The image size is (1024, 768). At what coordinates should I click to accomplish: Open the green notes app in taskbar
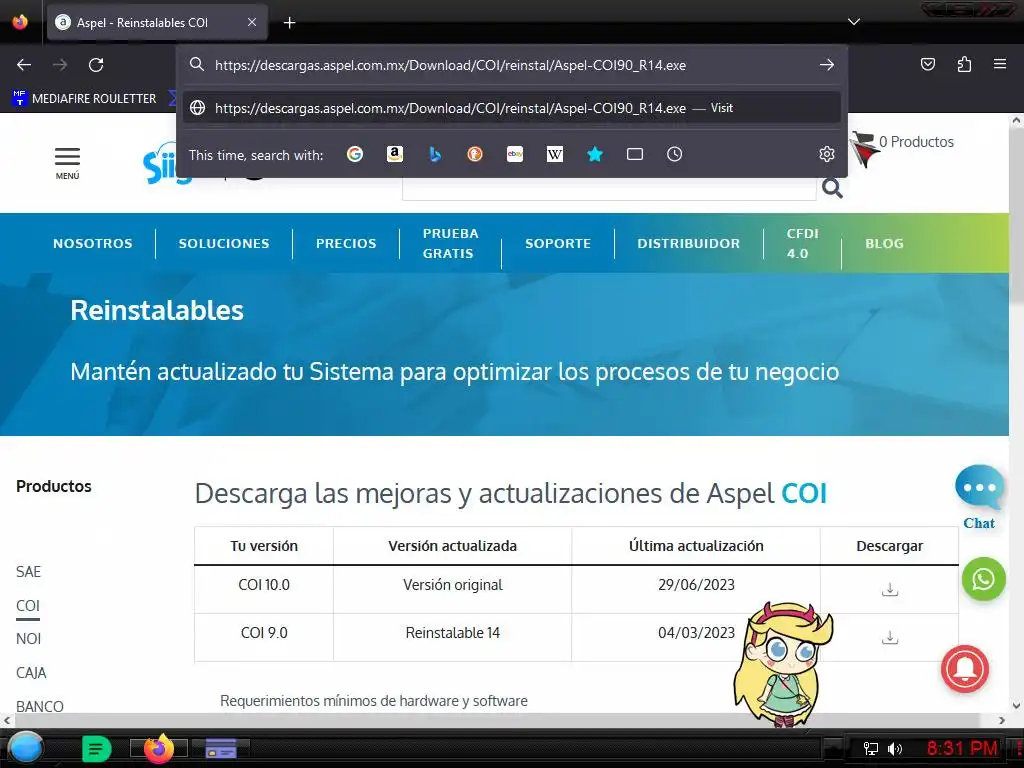pyautogui.click(x=96, y=748)
